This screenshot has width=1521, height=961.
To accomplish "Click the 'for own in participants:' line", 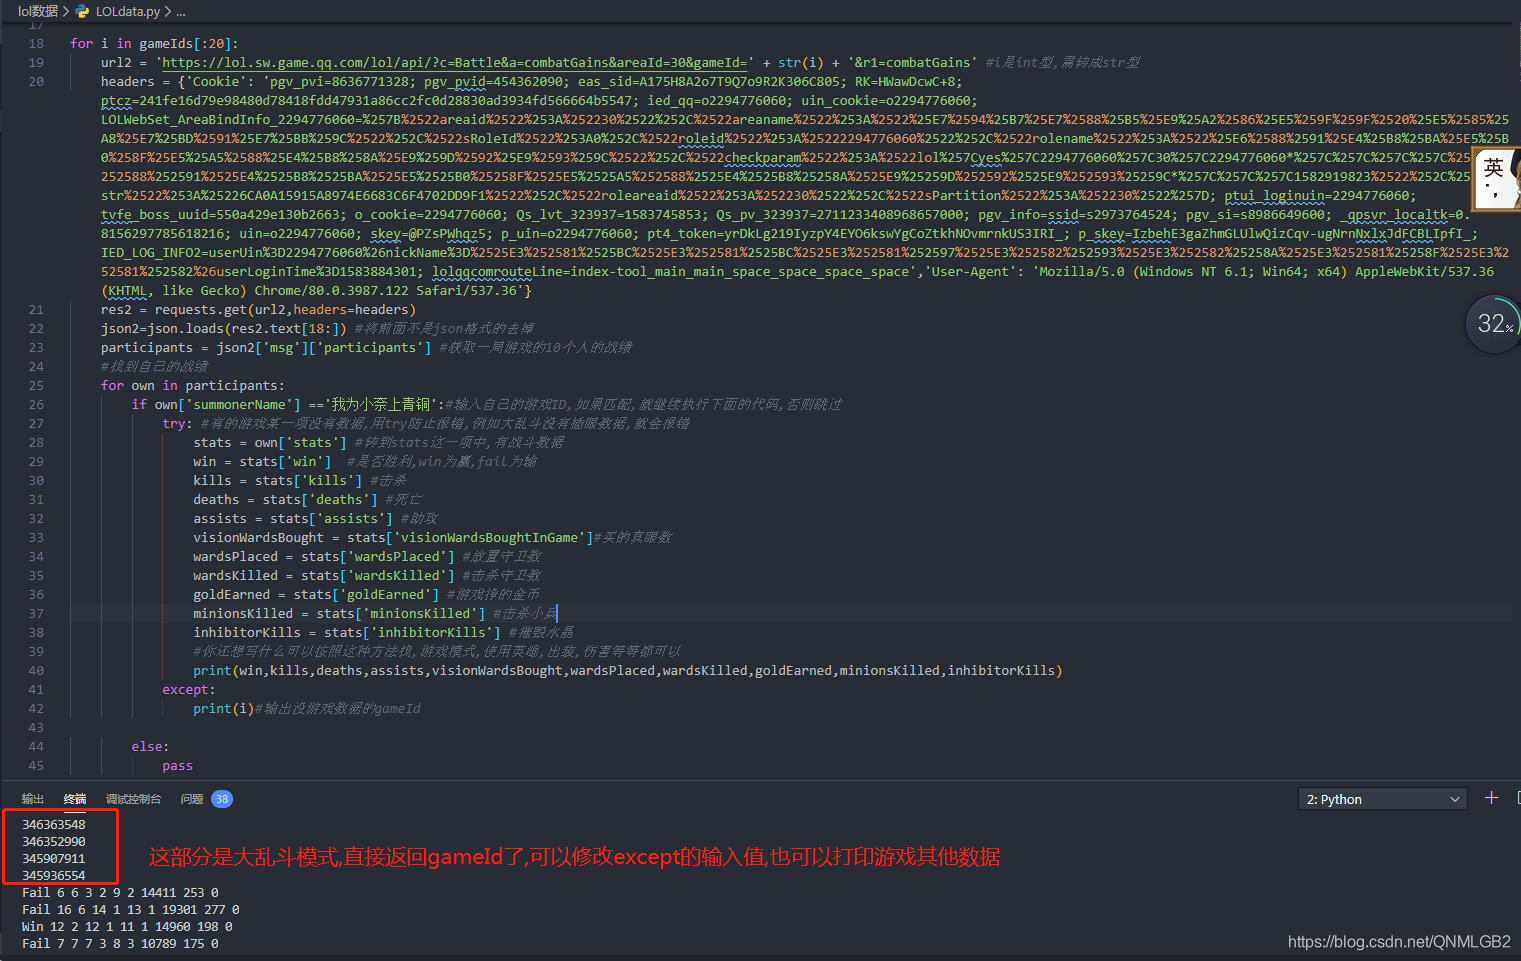I will coord(193,385).
